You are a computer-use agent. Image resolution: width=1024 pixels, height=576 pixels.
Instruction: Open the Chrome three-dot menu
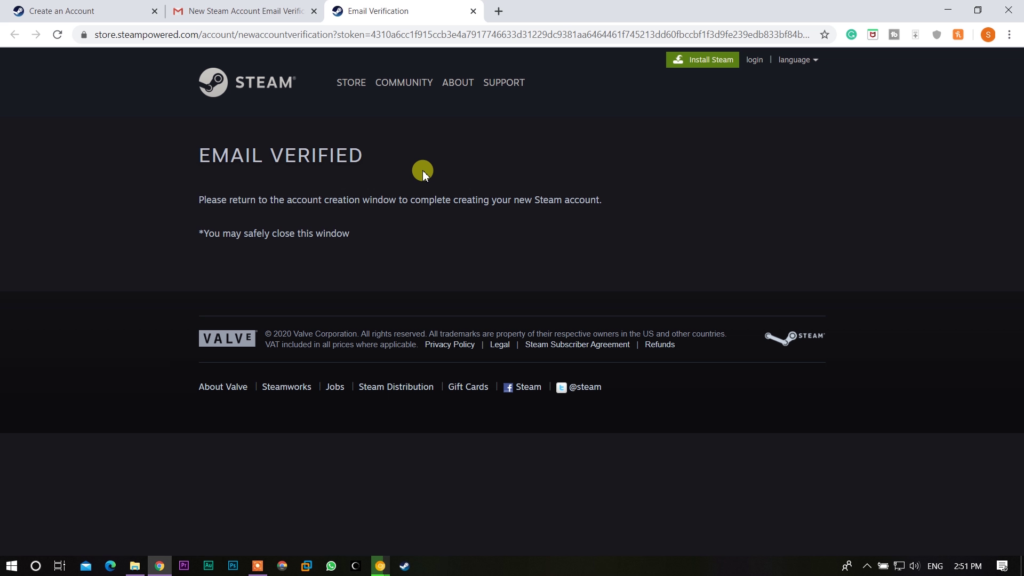1009,35
